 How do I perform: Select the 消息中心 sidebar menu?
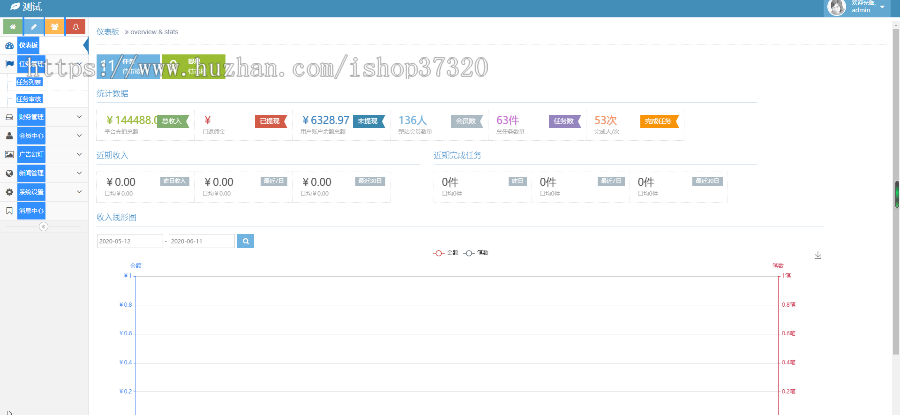pos(44,211)
